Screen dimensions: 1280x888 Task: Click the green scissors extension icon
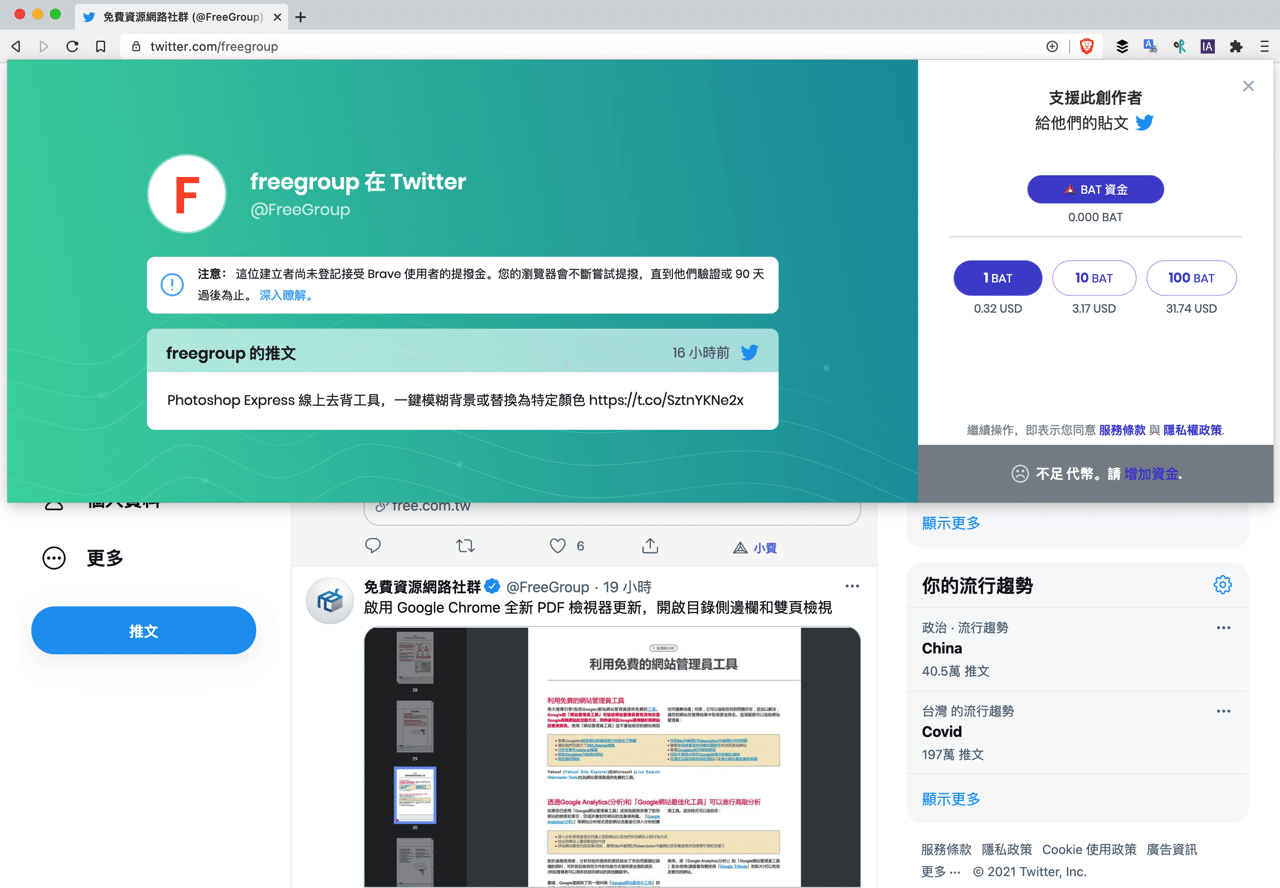[x=1180, y=46]
